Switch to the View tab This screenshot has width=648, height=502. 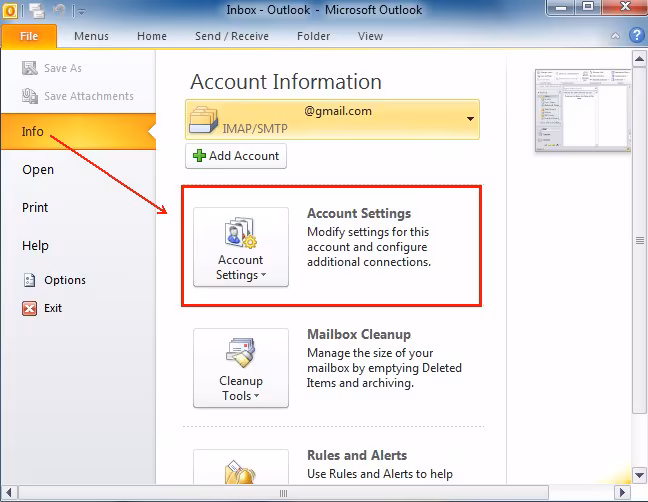[x=370, y=36]
